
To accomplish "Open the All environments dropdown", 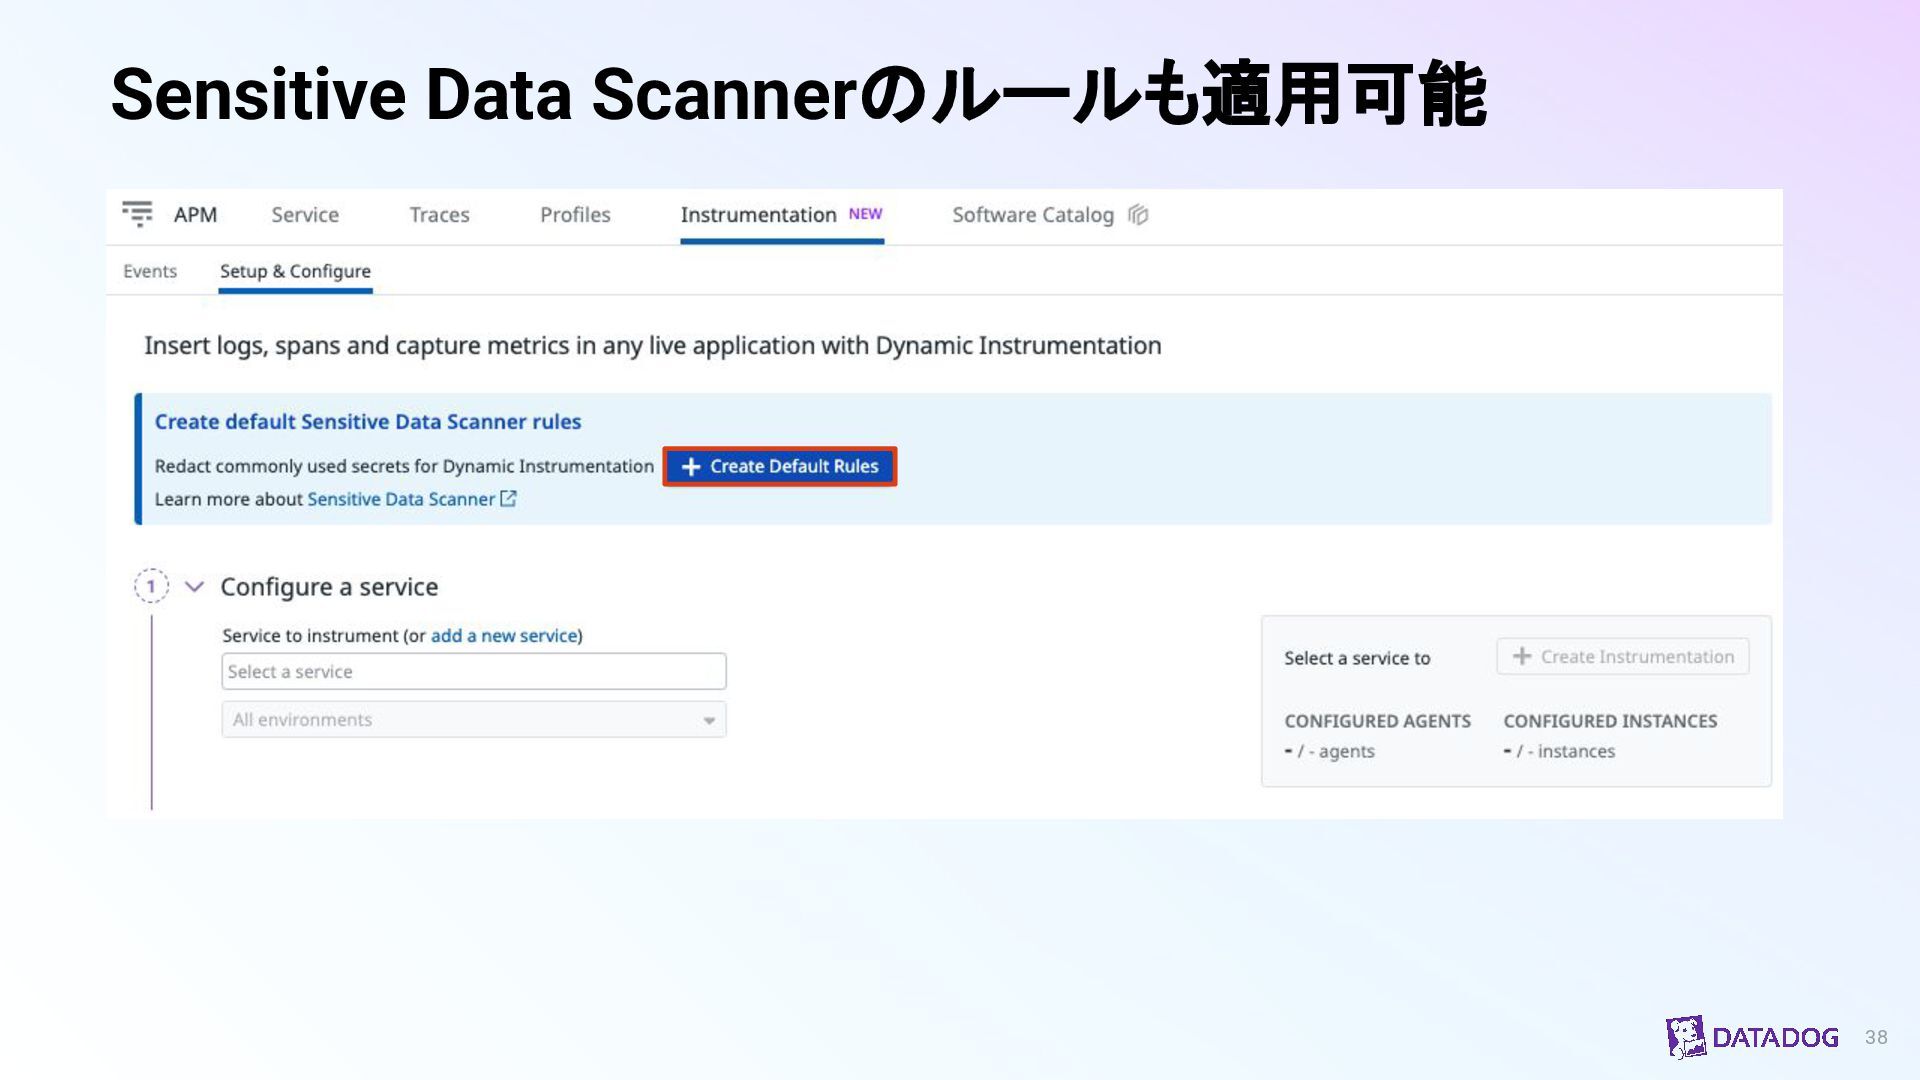I will click(x=473, y=720).
